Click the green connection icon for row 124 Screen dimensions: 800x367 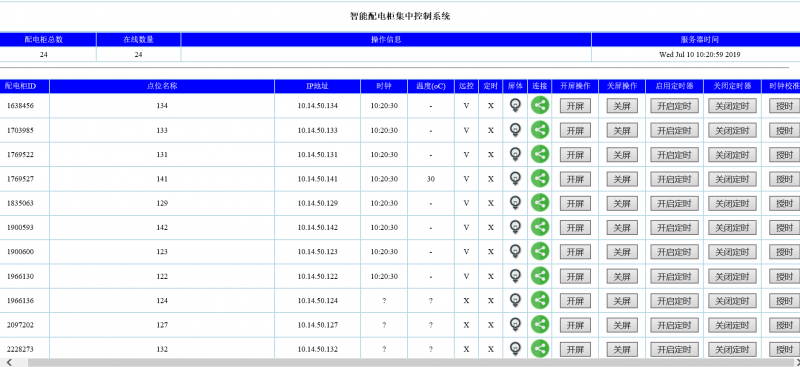[540, 300]
